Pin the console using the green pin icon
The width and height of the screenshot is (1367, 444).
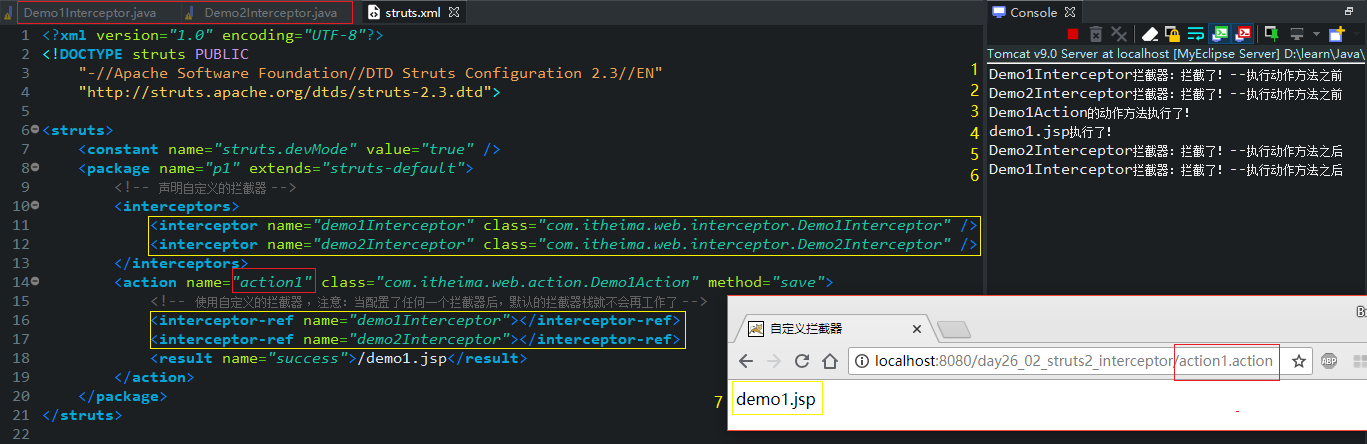[1272, 34]
